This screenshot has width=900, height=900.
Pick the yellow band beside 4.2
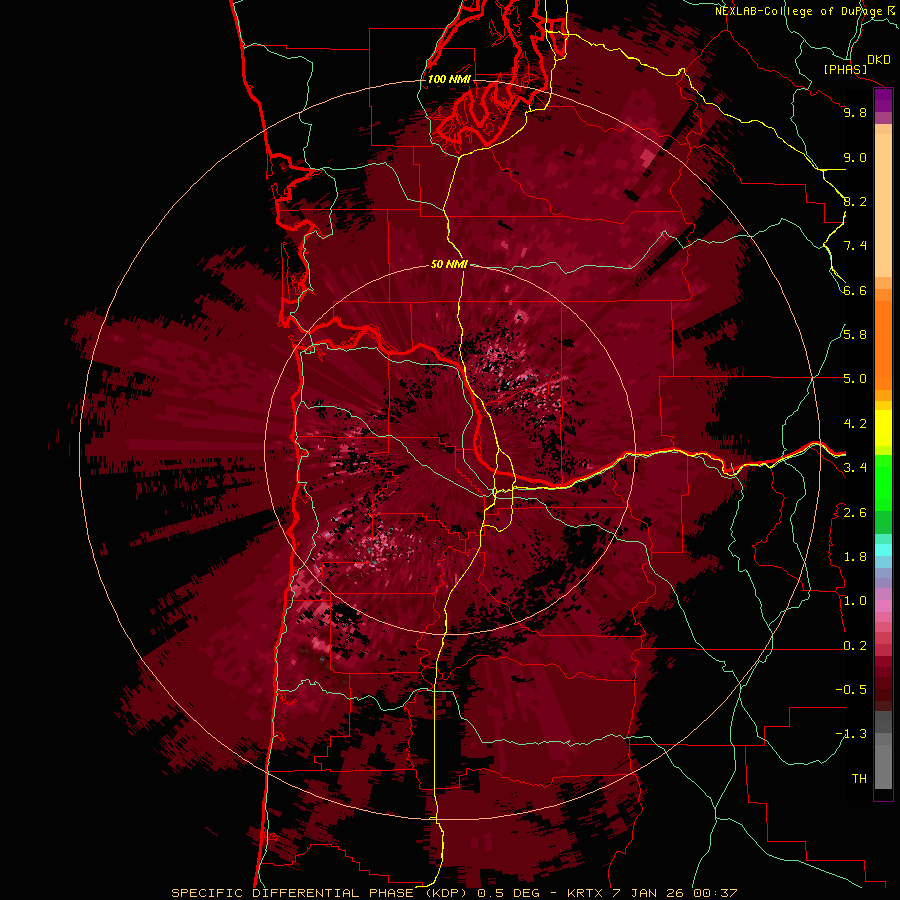pos(883,428)
